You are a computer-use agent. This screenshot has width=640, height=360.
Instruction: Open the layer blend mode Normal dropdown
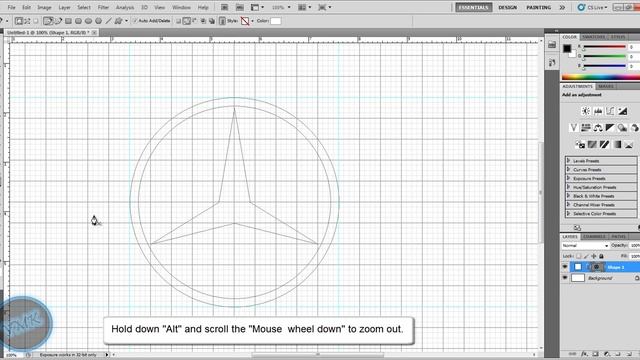(x=585, y=246)
